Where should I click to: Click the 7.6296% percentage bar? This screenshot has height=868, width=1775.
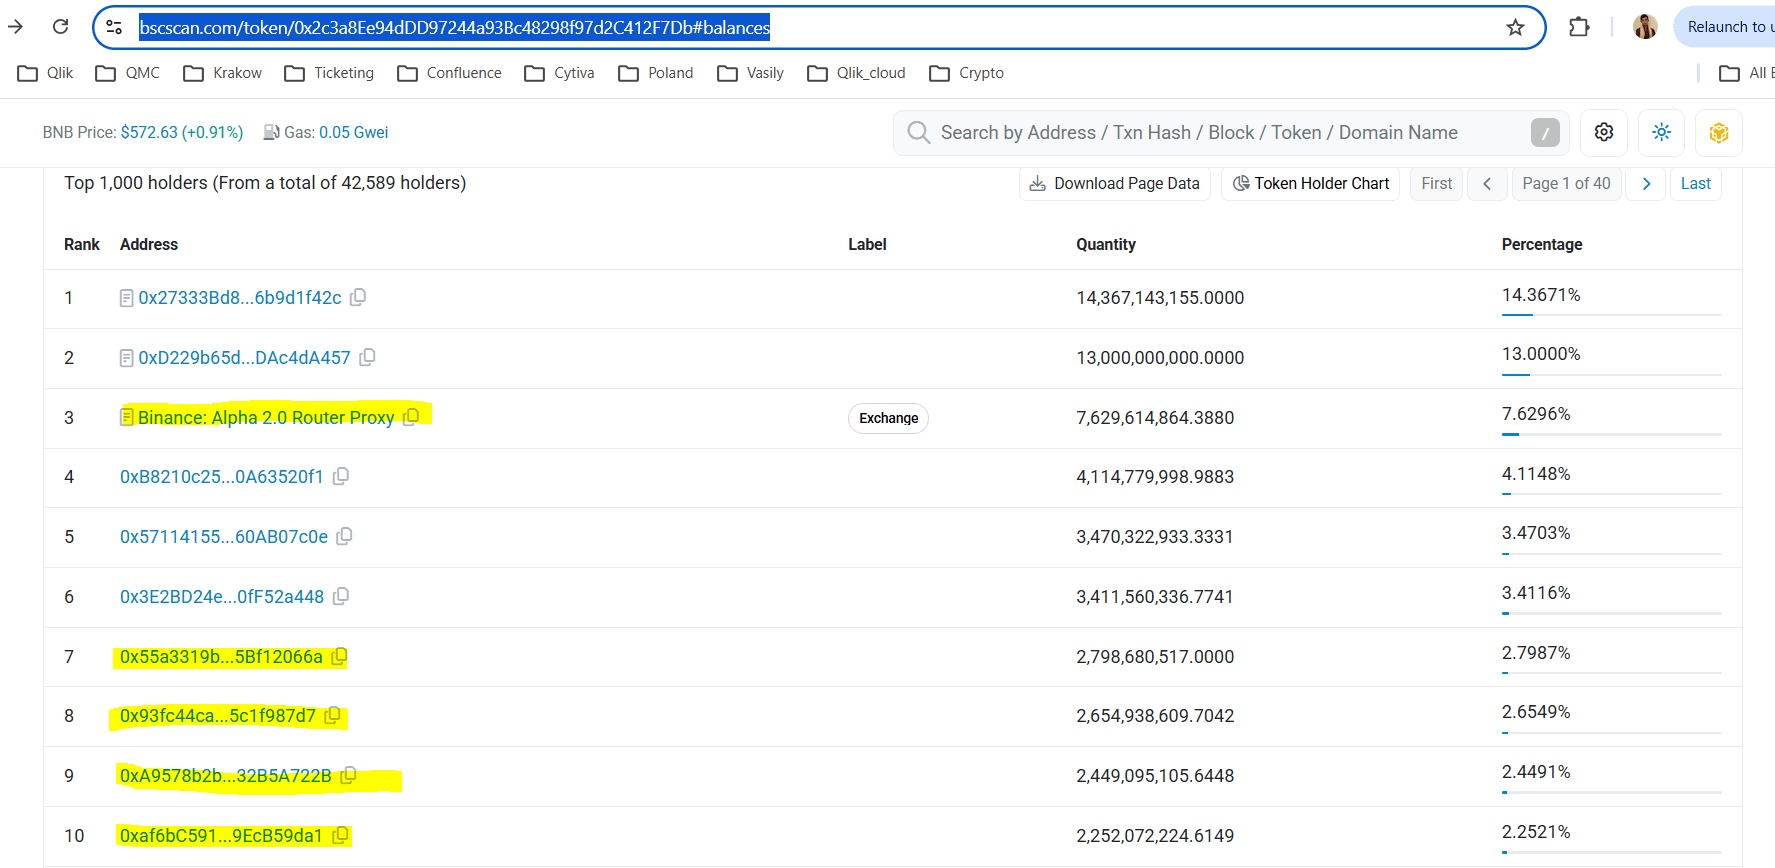click(1611, 434)
